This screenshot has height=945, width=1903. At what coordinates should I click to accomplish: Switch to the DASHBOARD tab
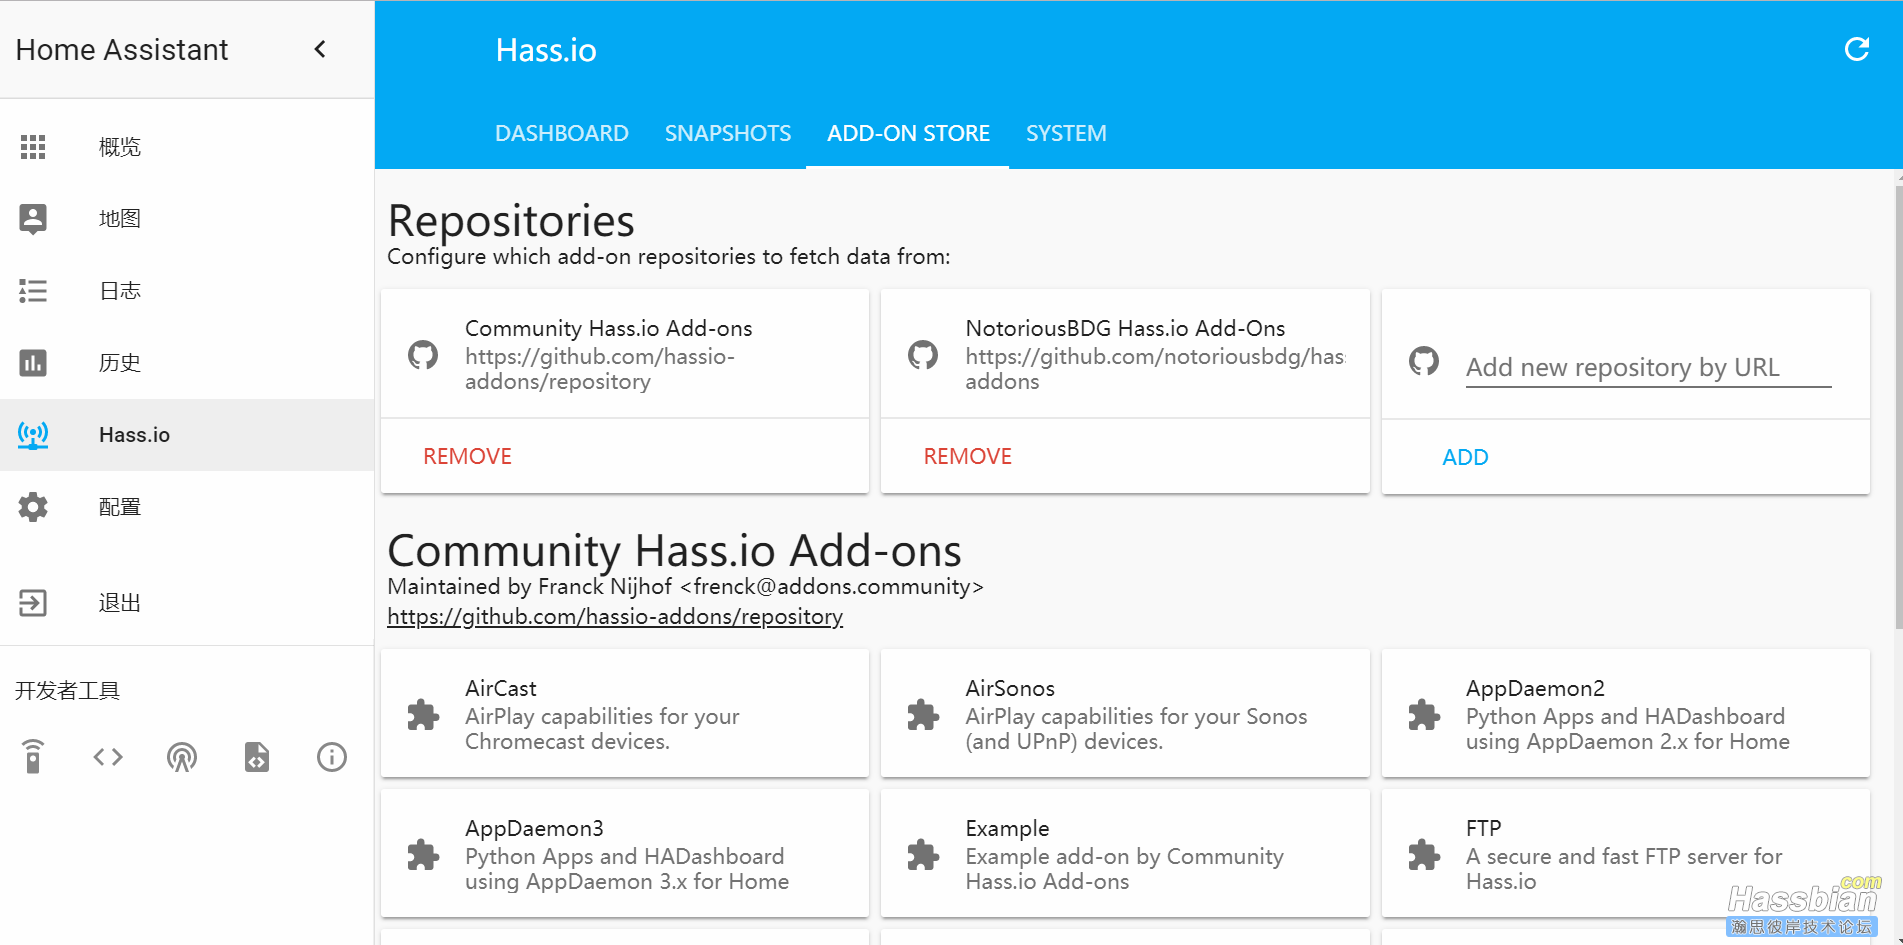tap(562, 133)
